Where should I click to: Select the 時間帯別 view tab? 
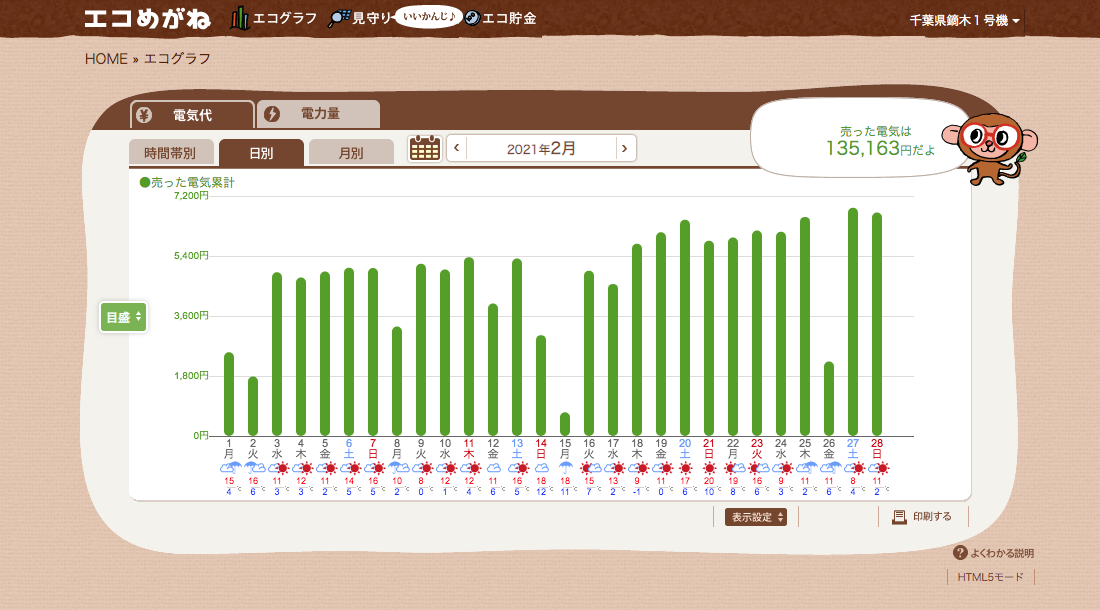171,152
